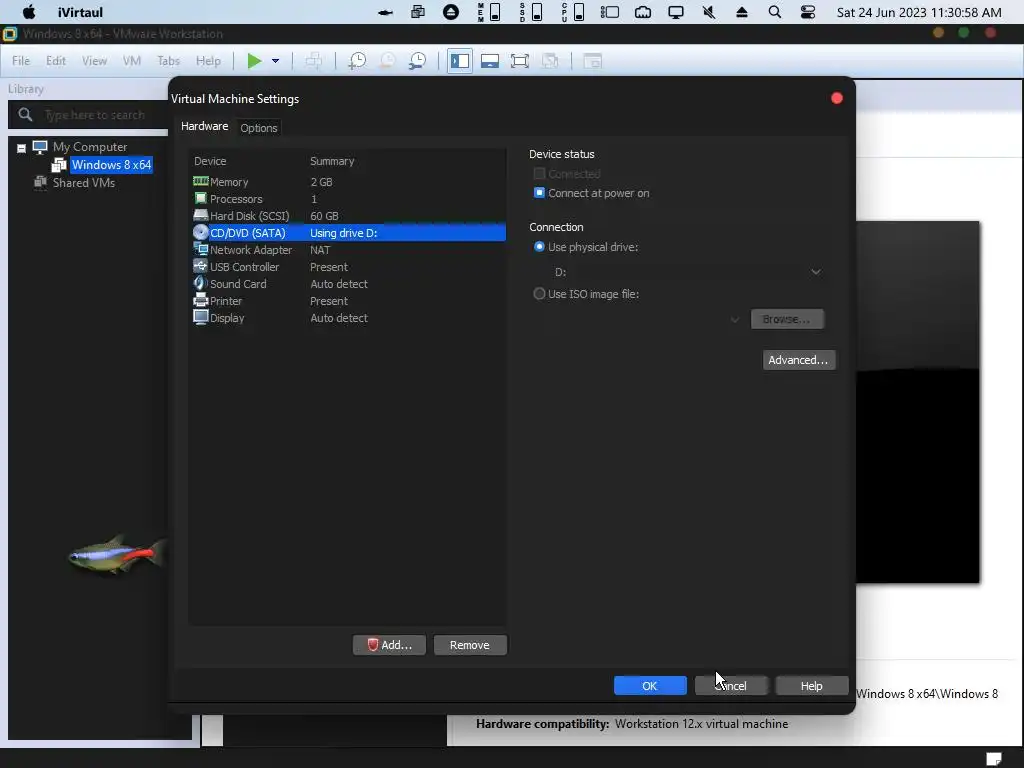Click the Add... button
1024x768 pixels.
click(389, 645)
